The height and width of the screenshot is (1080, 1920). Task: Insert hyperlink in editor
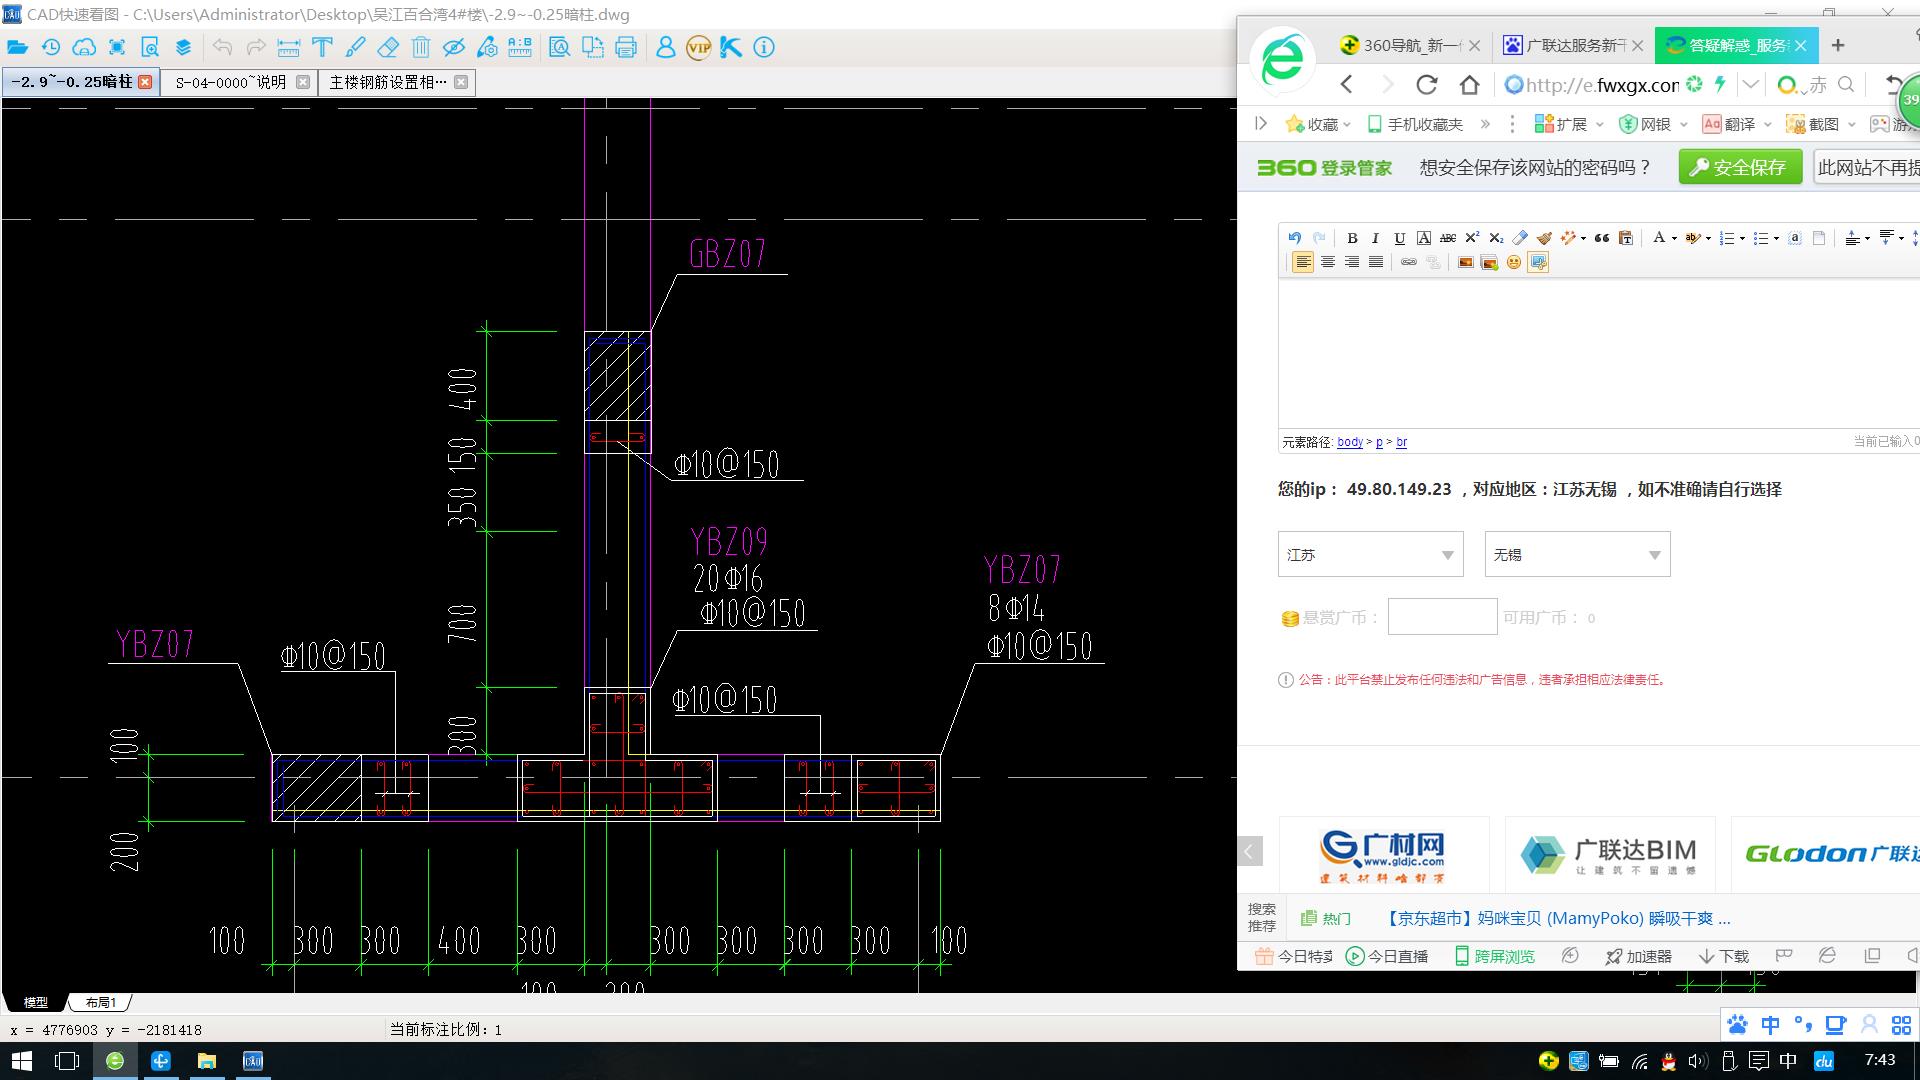pyautogui.click(x=1408, y=262)
